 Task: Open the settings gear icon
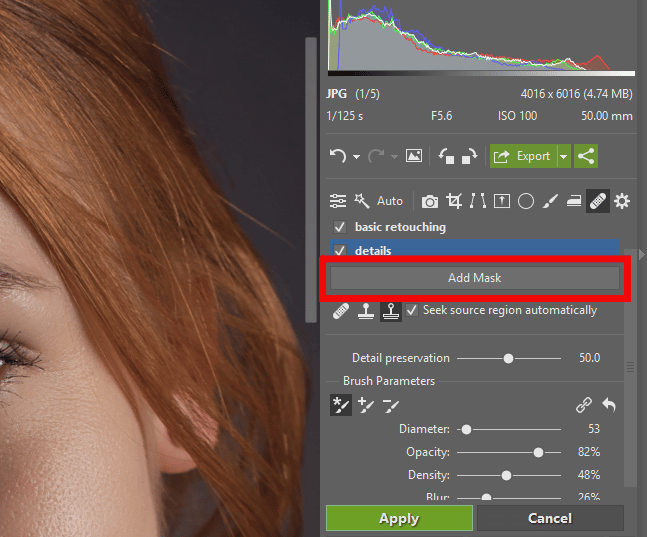pos(622,201)
